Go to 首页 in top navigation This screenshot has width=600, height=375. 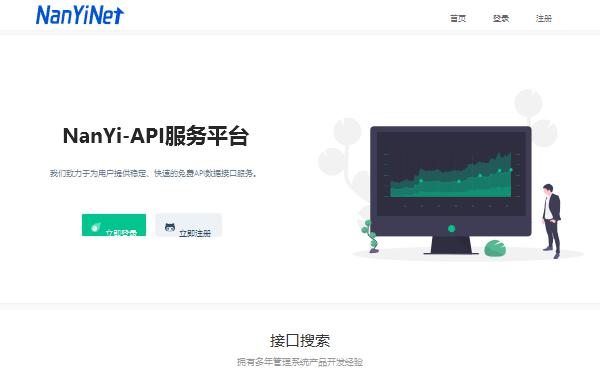tap(458, 18)
